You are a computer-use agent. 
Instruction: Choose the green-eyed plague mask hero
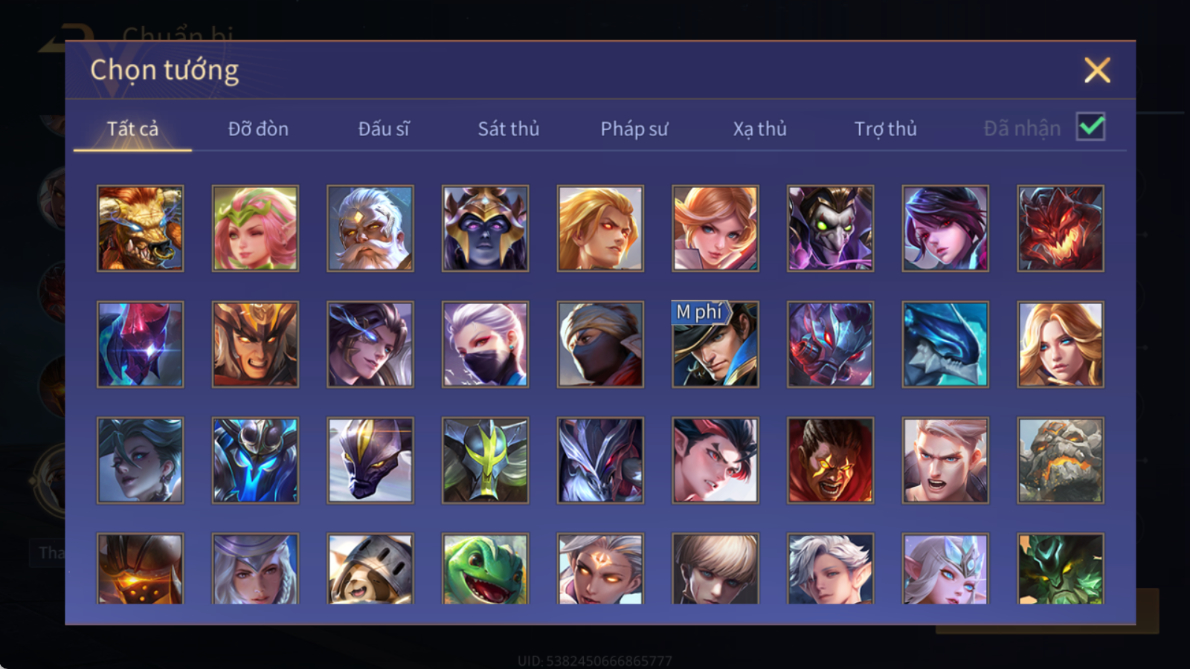coord(830,228)
